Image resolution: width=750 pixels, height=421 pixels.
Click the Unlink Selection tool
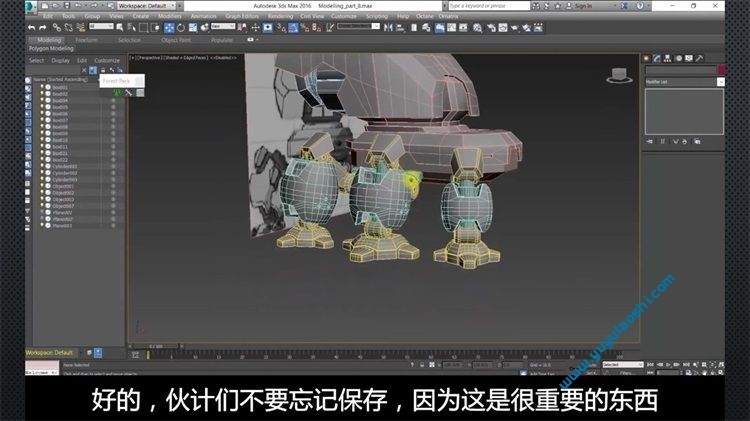pos(68,28)
